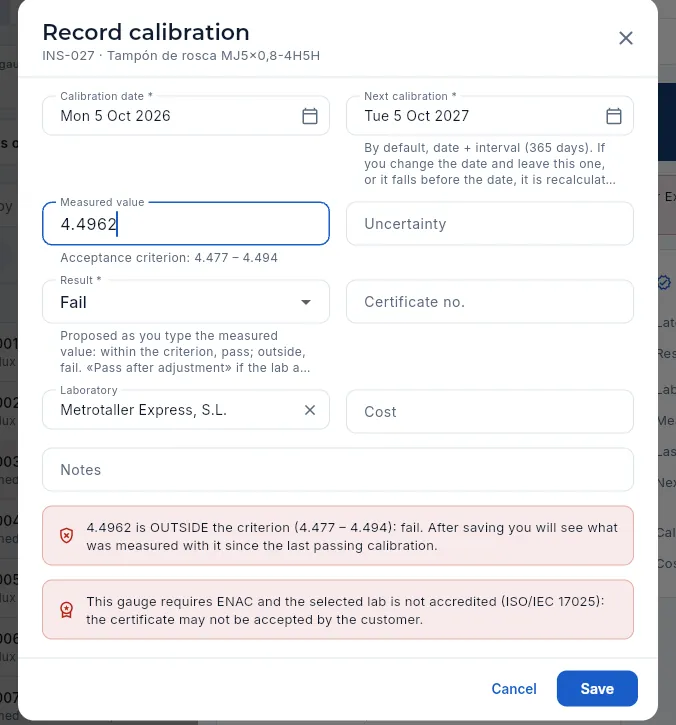This screenshot has height=725, width=676.
Task: Clear the selected Laboratory value
Action: 310,410
